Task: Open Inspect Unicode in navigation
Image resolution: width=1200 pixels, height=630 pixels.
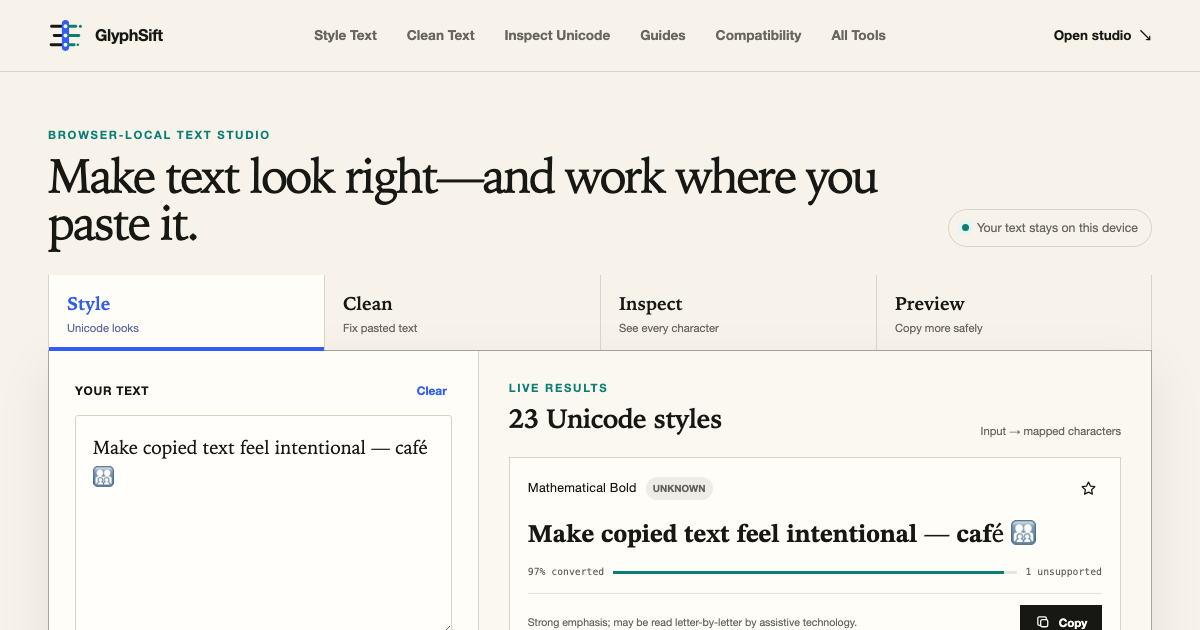Action: (x=557, y=35)
